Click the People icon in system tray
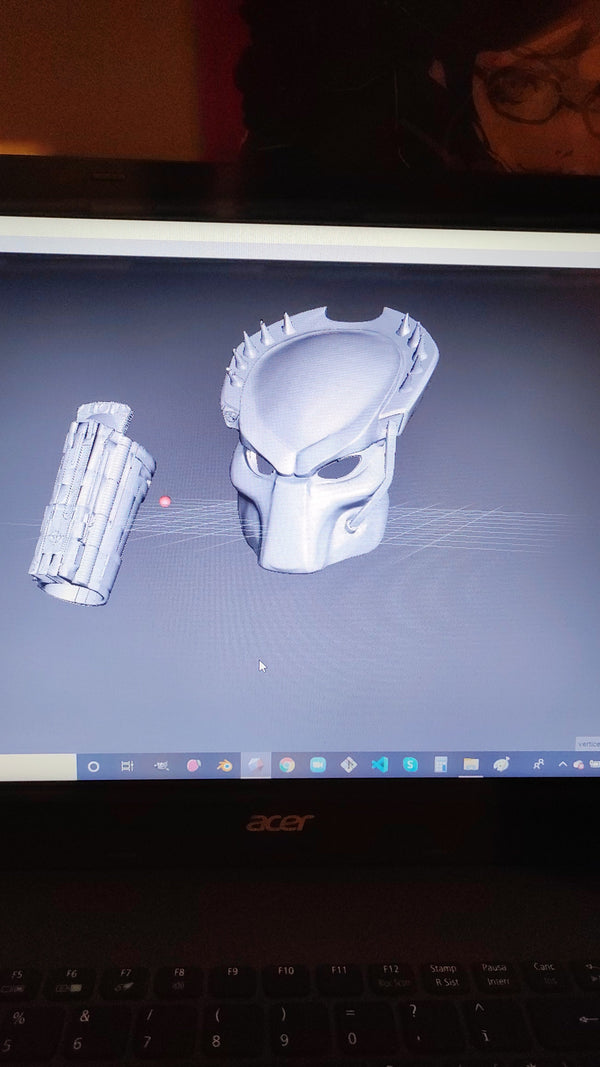The width and height of the screenshot is (600, 1067). (x=539, y=765)
